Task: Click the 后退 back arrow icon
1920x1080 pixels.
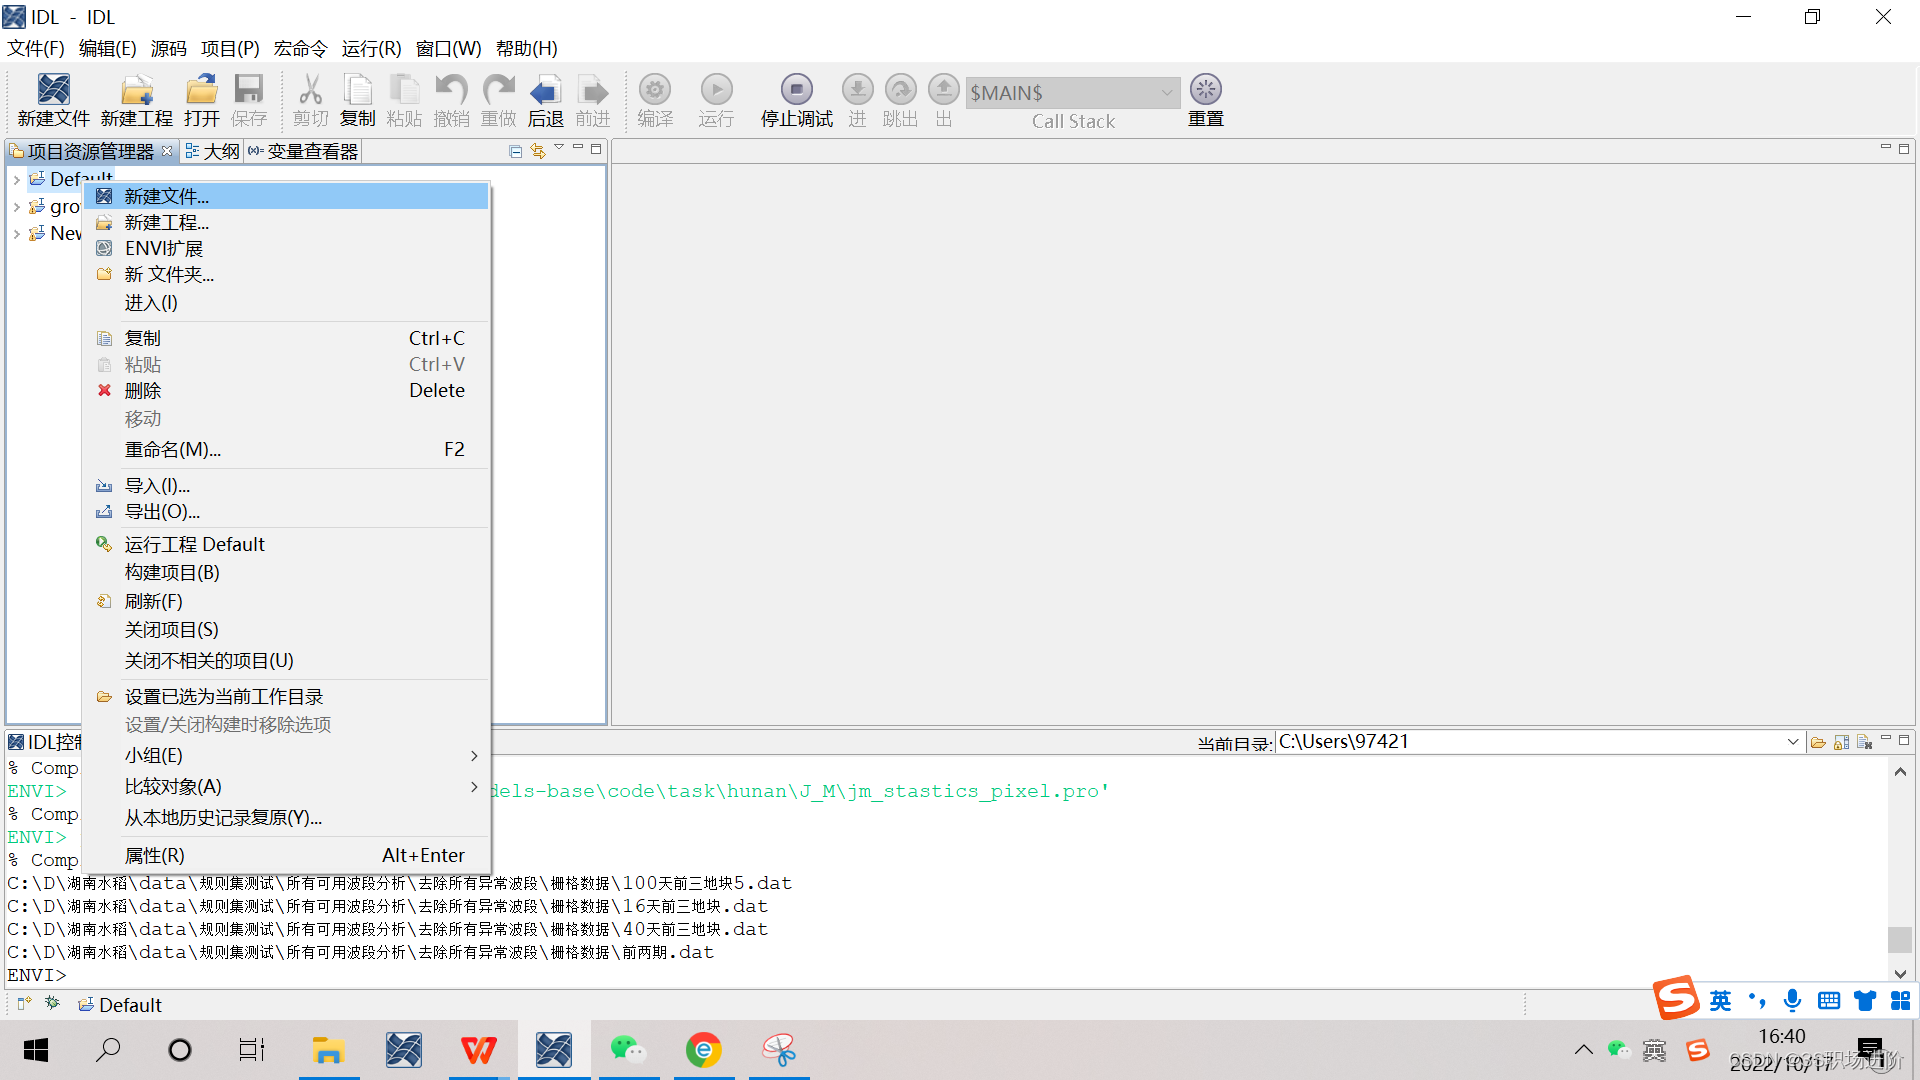Action: pos(545,91)
